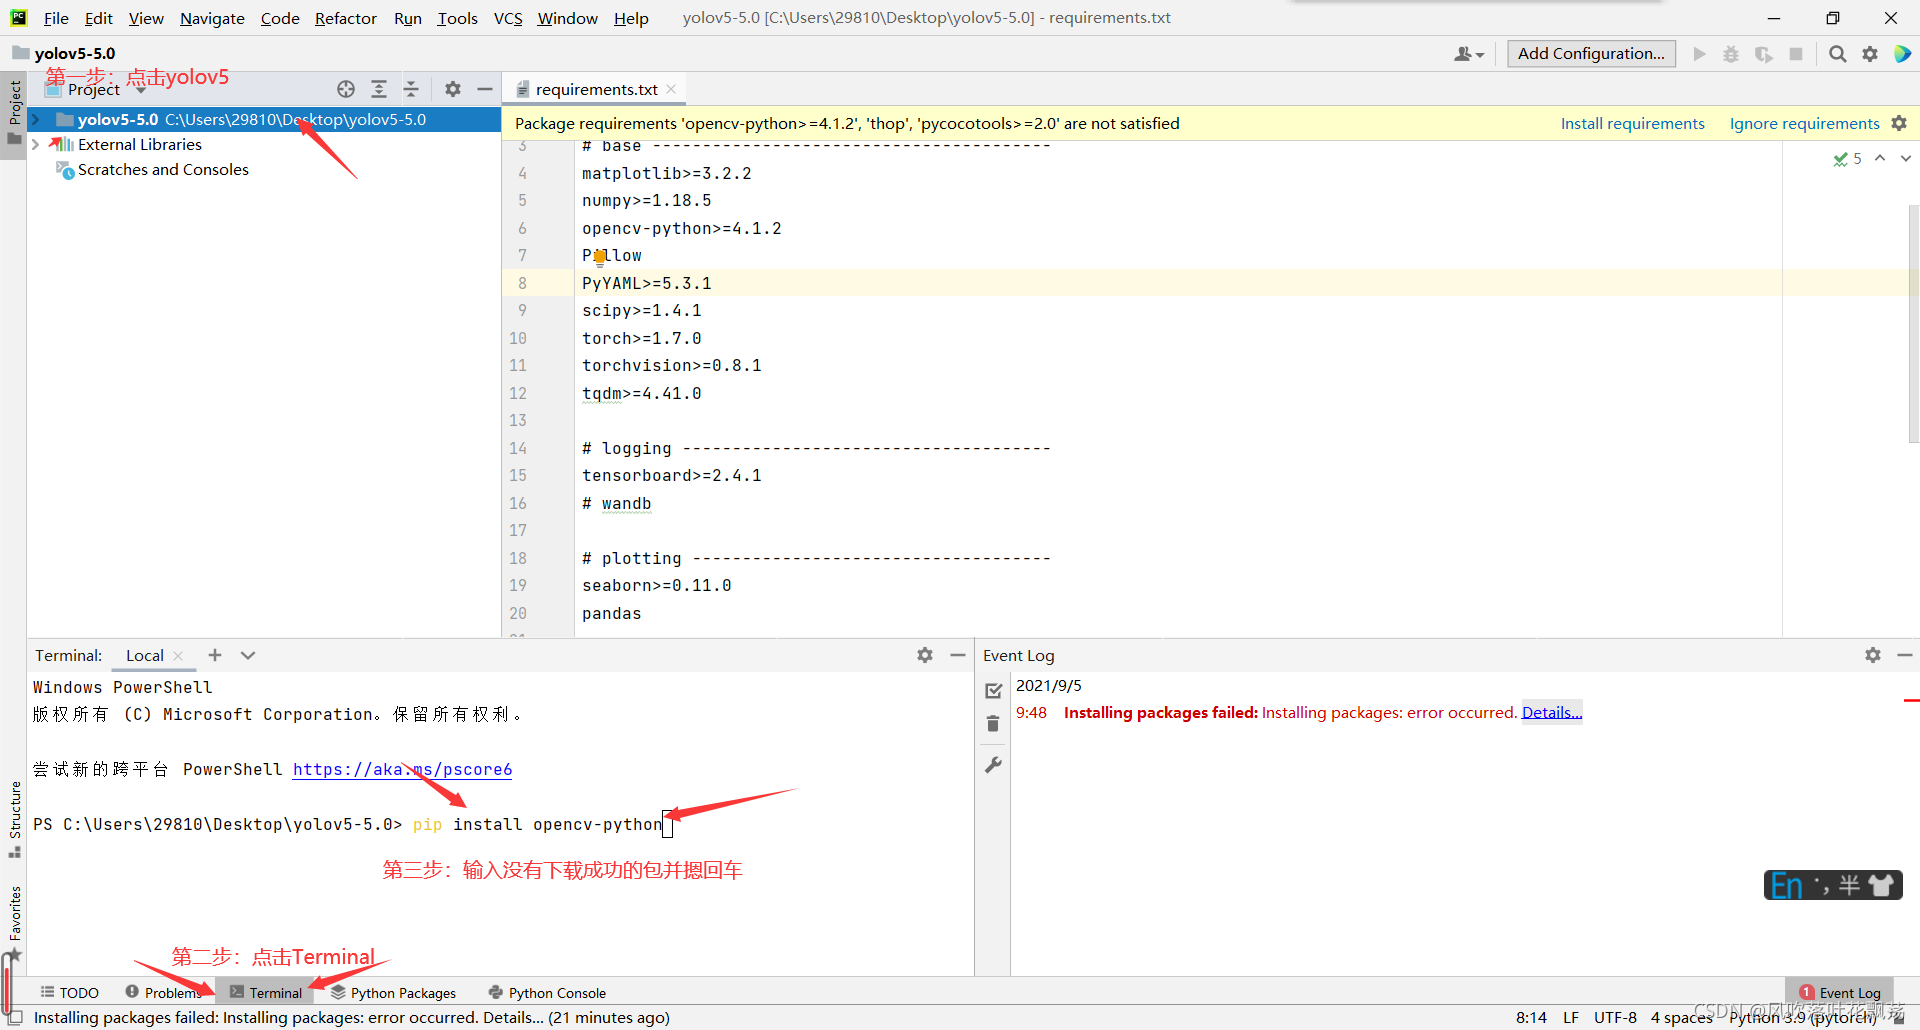Open Search Everywhere magnifier icon
Image resolution: width=1920 pixels, height=1030 pixels.
pyautogui.click(x=1838, y=54)
